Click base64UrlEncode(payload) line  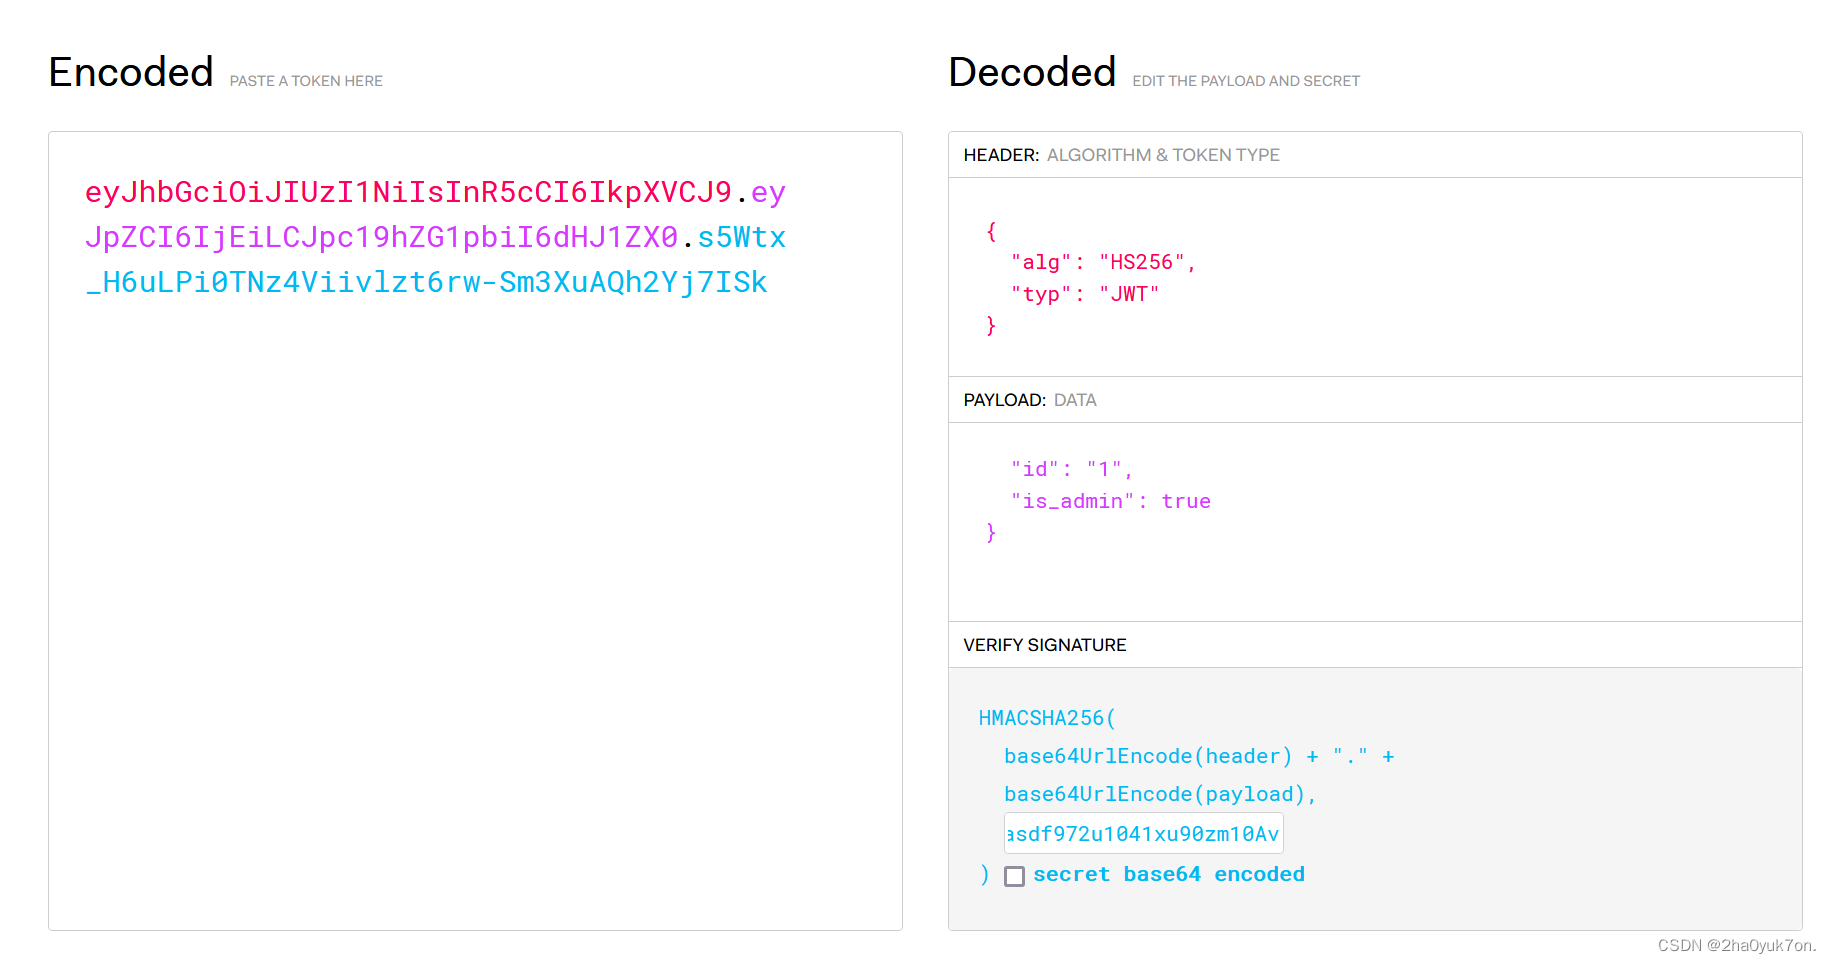coord(1160,794)
